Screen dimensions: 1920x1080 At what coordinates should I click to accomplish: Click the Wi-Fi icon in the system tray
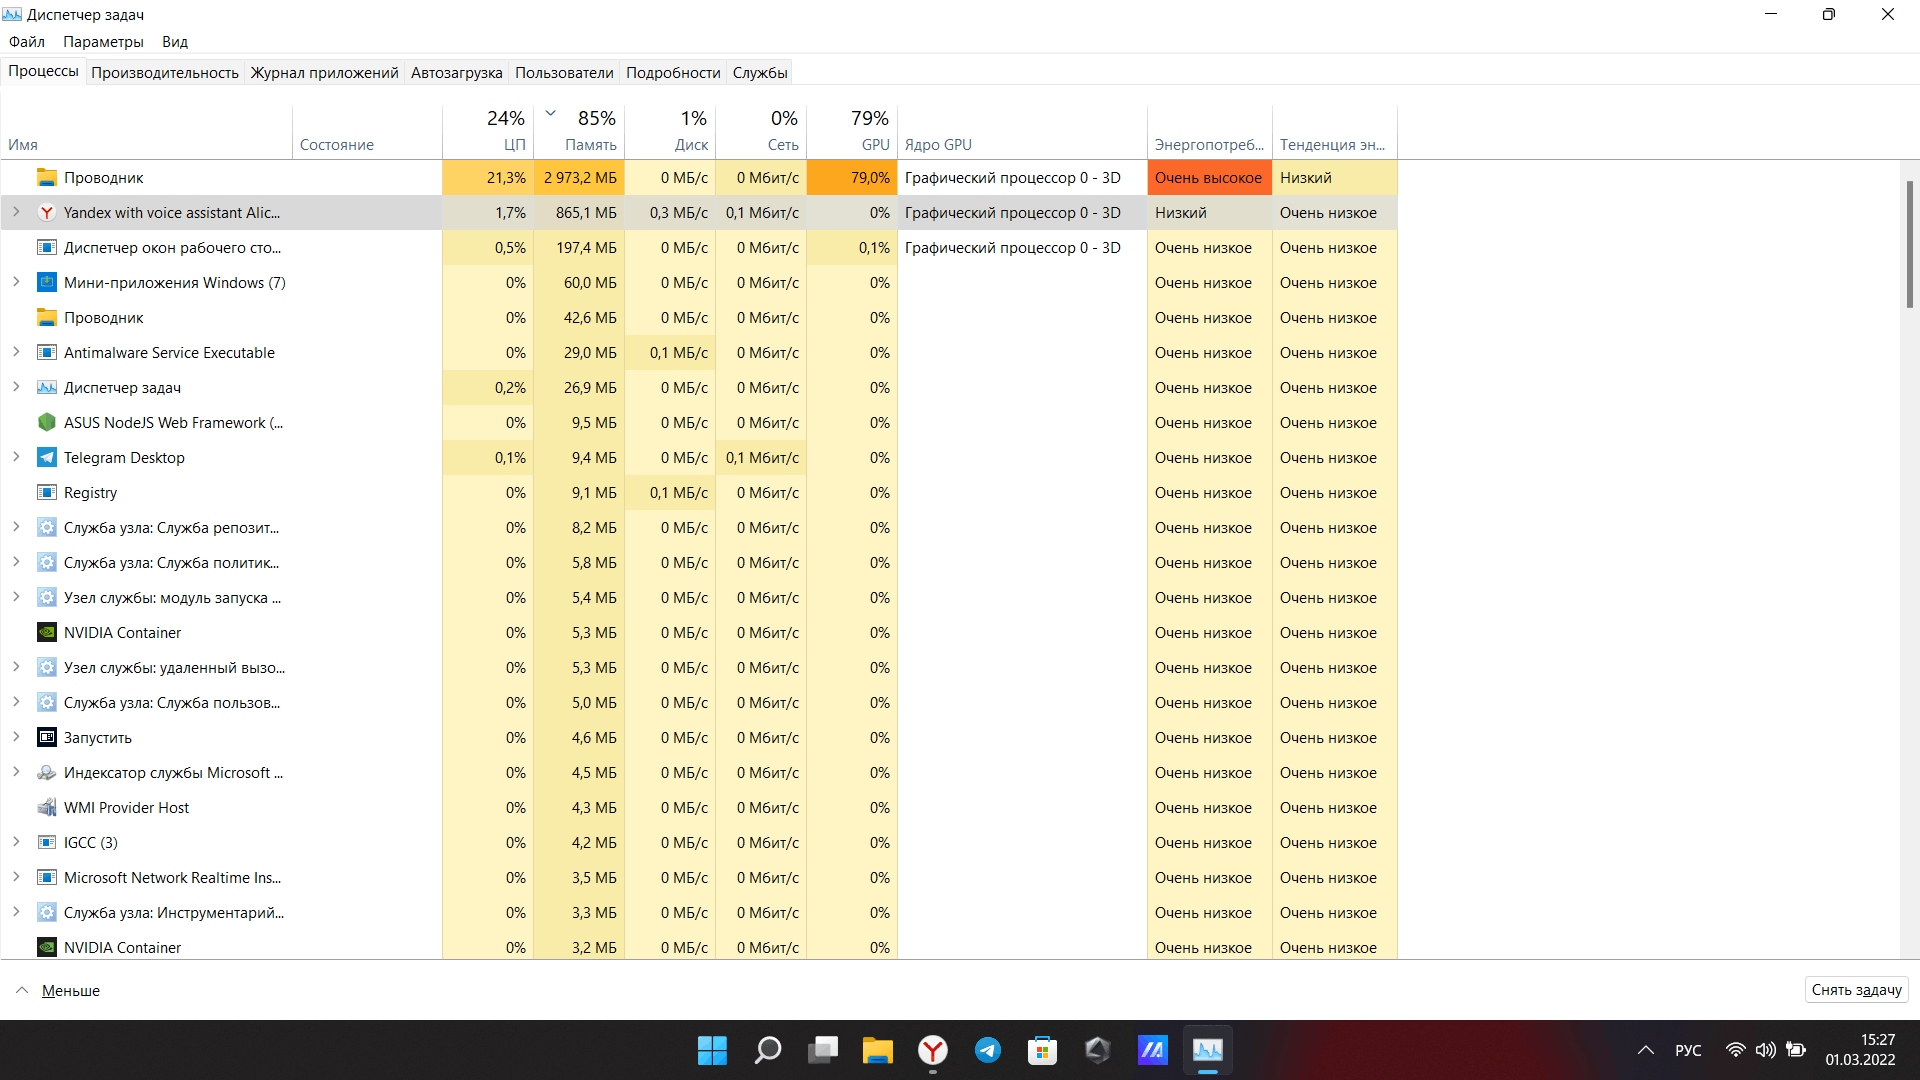[1736, 1050]
